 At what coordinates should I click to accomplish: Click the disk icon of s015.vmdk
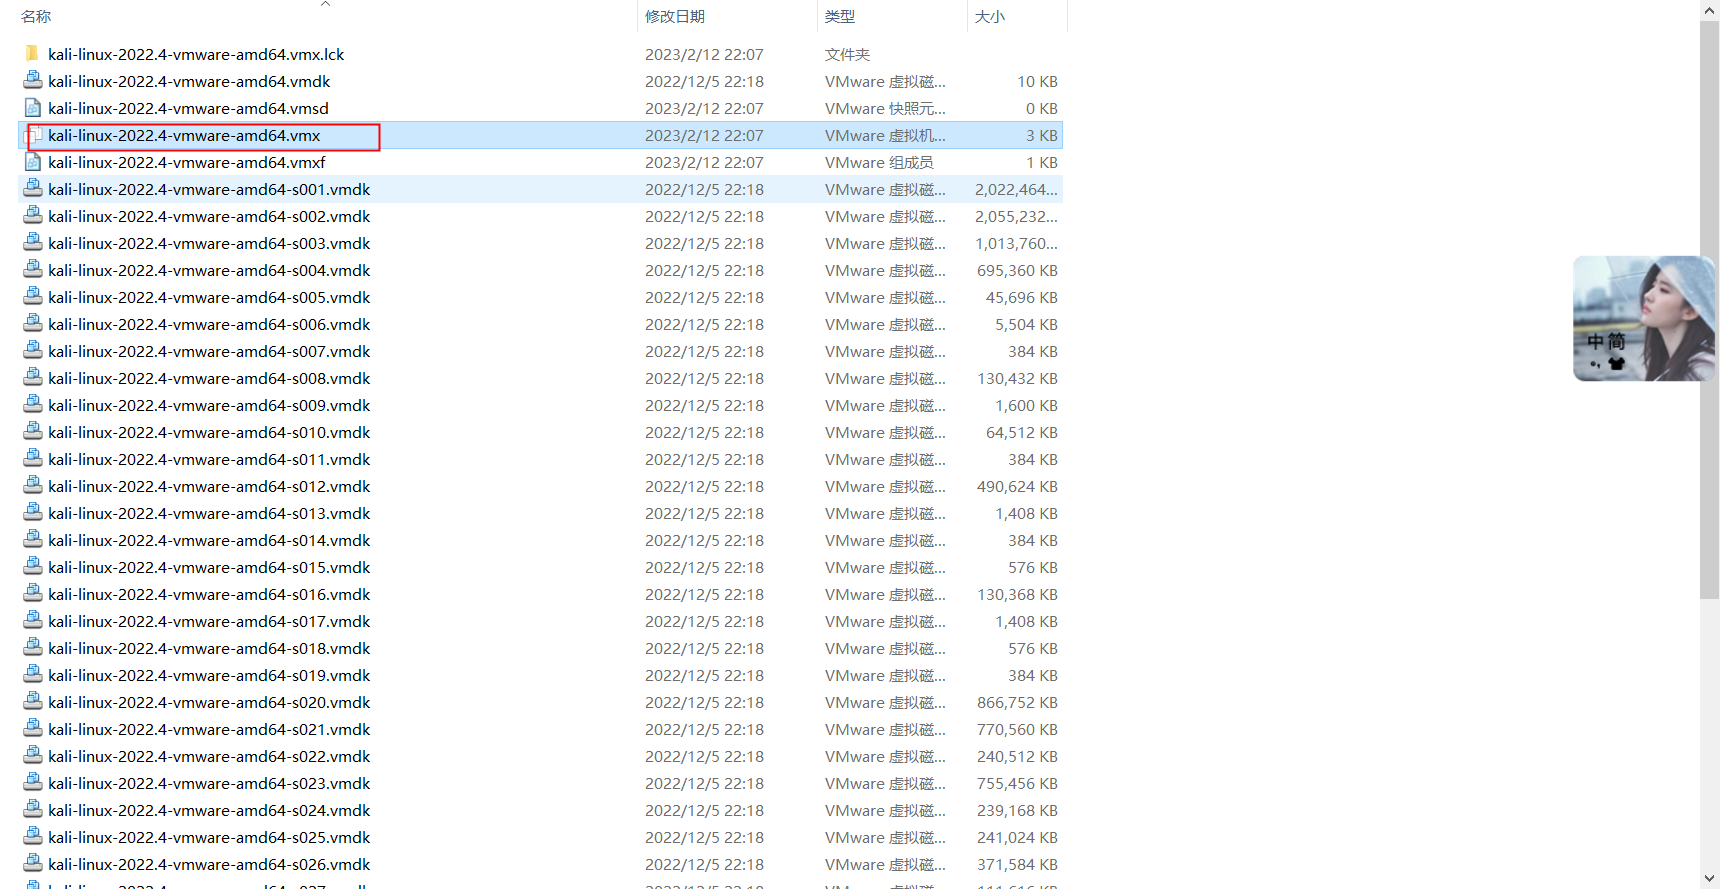coord(32,566)
